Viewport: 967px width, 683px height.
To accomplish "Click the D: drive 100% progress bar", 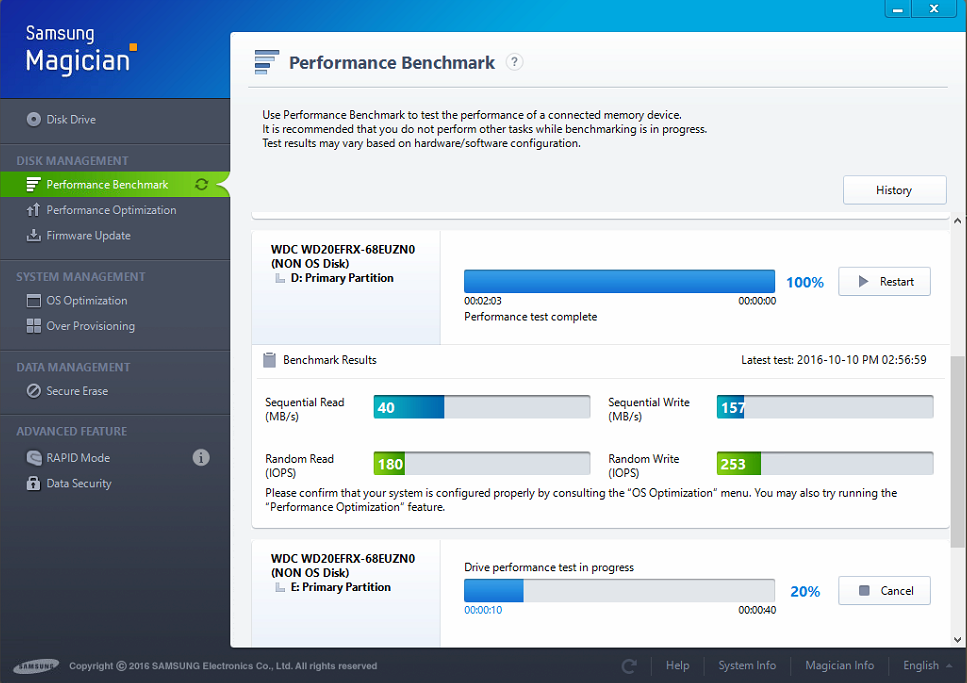I will click(619, 281).
